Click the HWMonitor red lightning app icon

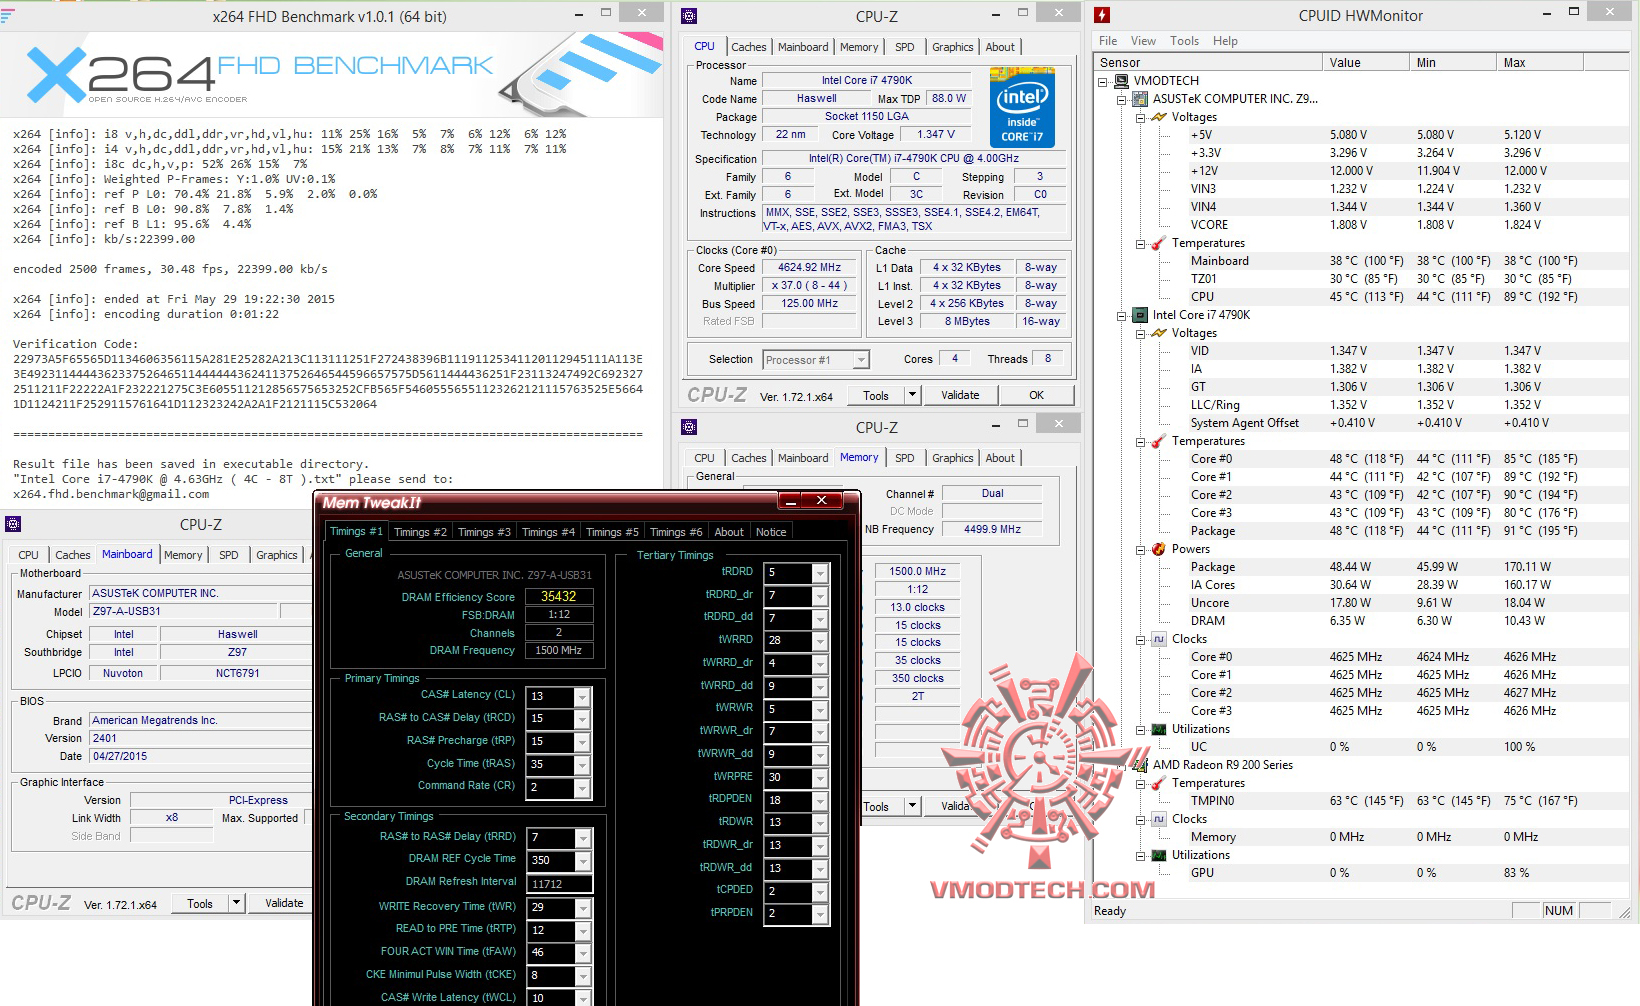(1102, 15)
